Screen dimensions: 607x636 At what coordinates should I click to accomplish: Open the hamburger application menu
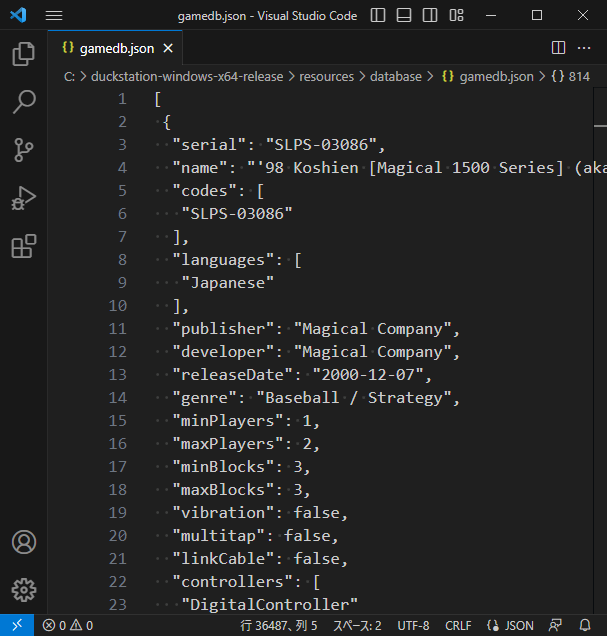tap(54, 15)
